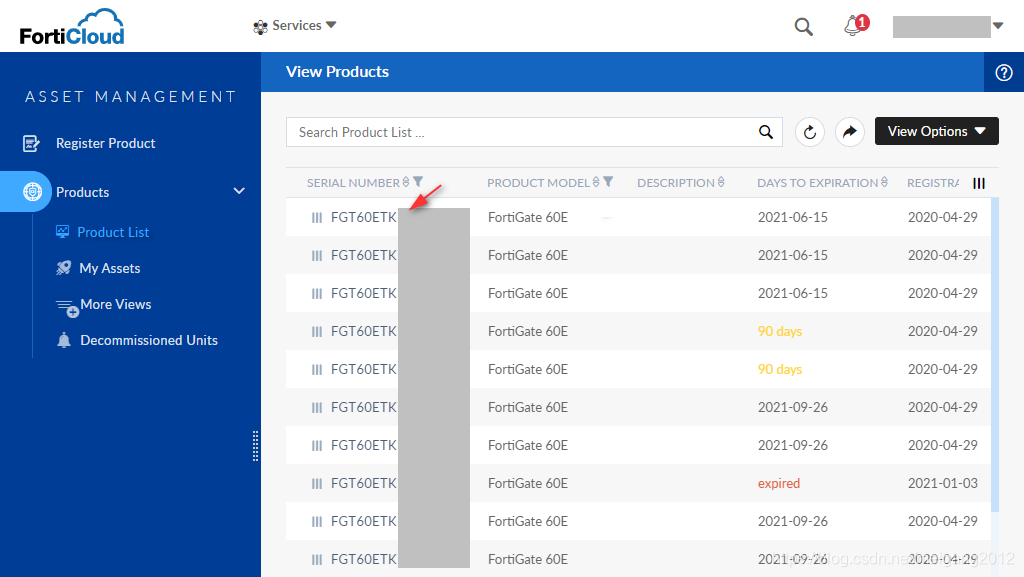Open the Services dropdown menu
This screenshot has width=1024, height=577.
point(295,25)
